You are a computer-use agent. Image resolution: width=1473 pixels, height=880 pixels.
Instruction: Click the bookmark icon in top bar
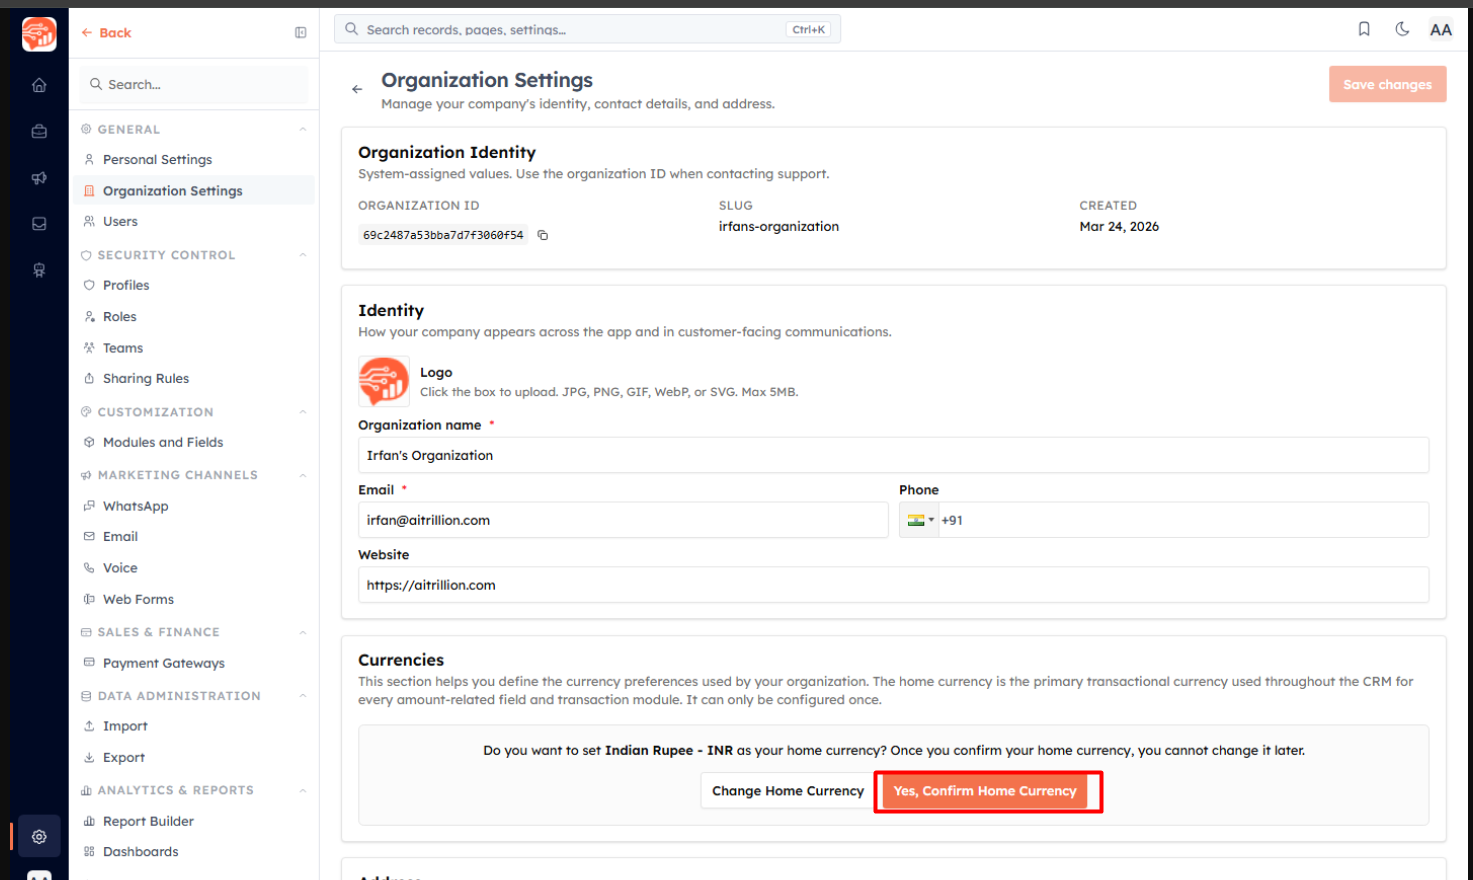pos(1364,29)
